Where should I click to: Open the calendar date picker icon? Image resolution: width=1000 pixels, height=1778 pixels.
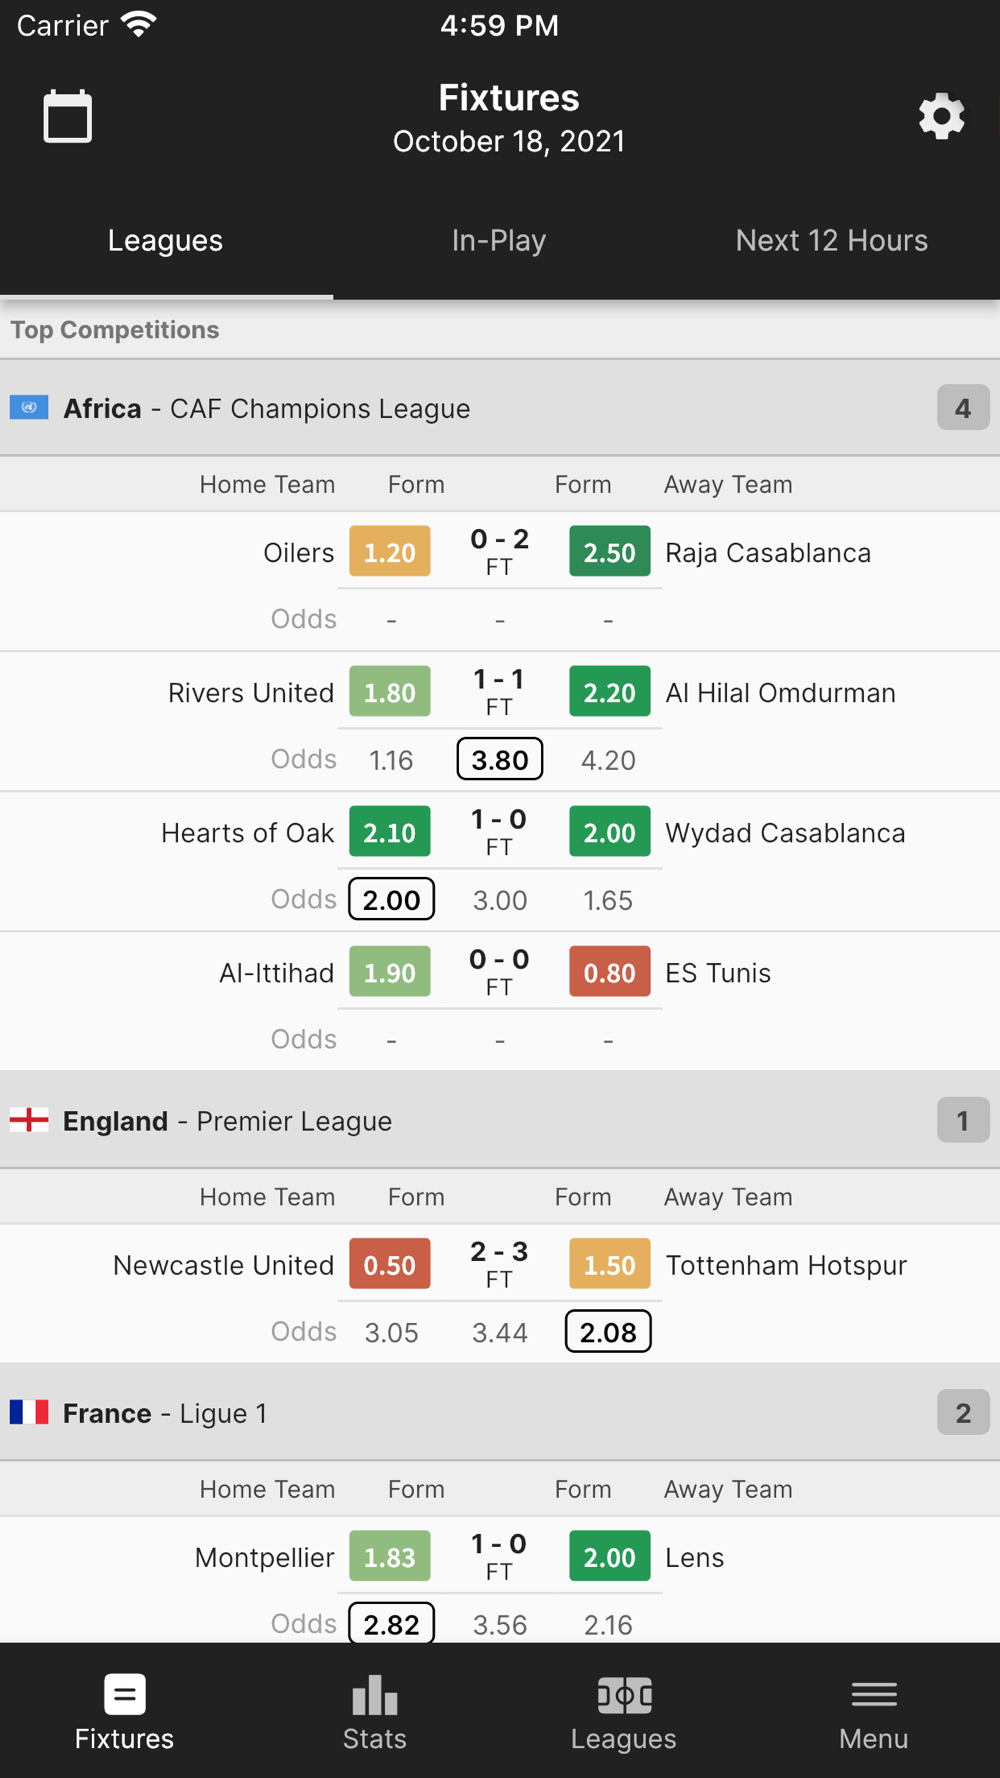point(67,117)
